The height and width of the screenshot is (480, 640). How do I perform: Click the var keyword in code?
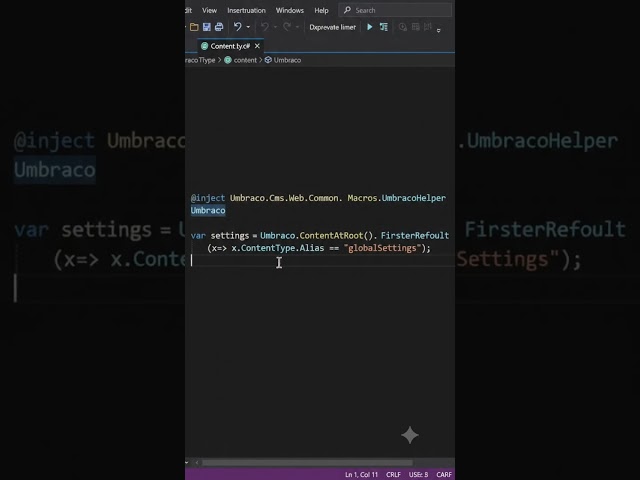[198, 236]
